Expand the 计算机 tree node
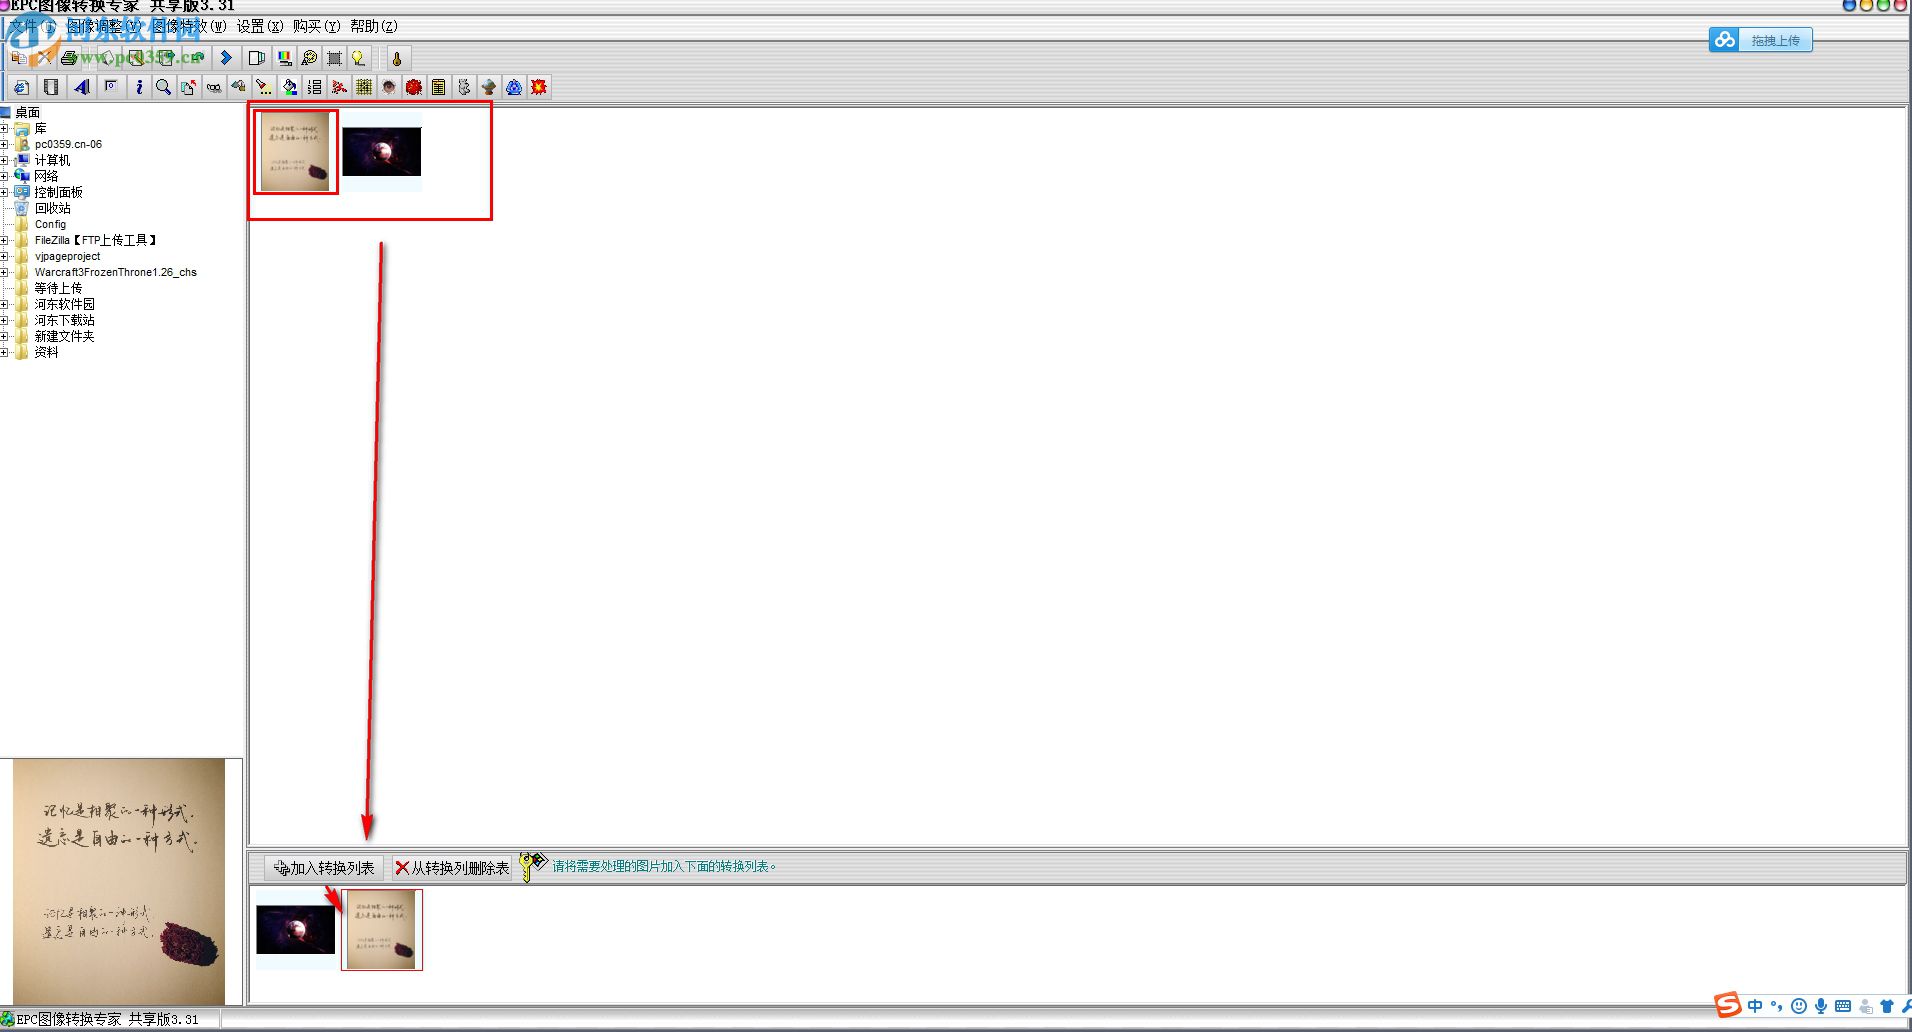The height and width of the screenshot is (1032, 1912). tap(5, 160)
